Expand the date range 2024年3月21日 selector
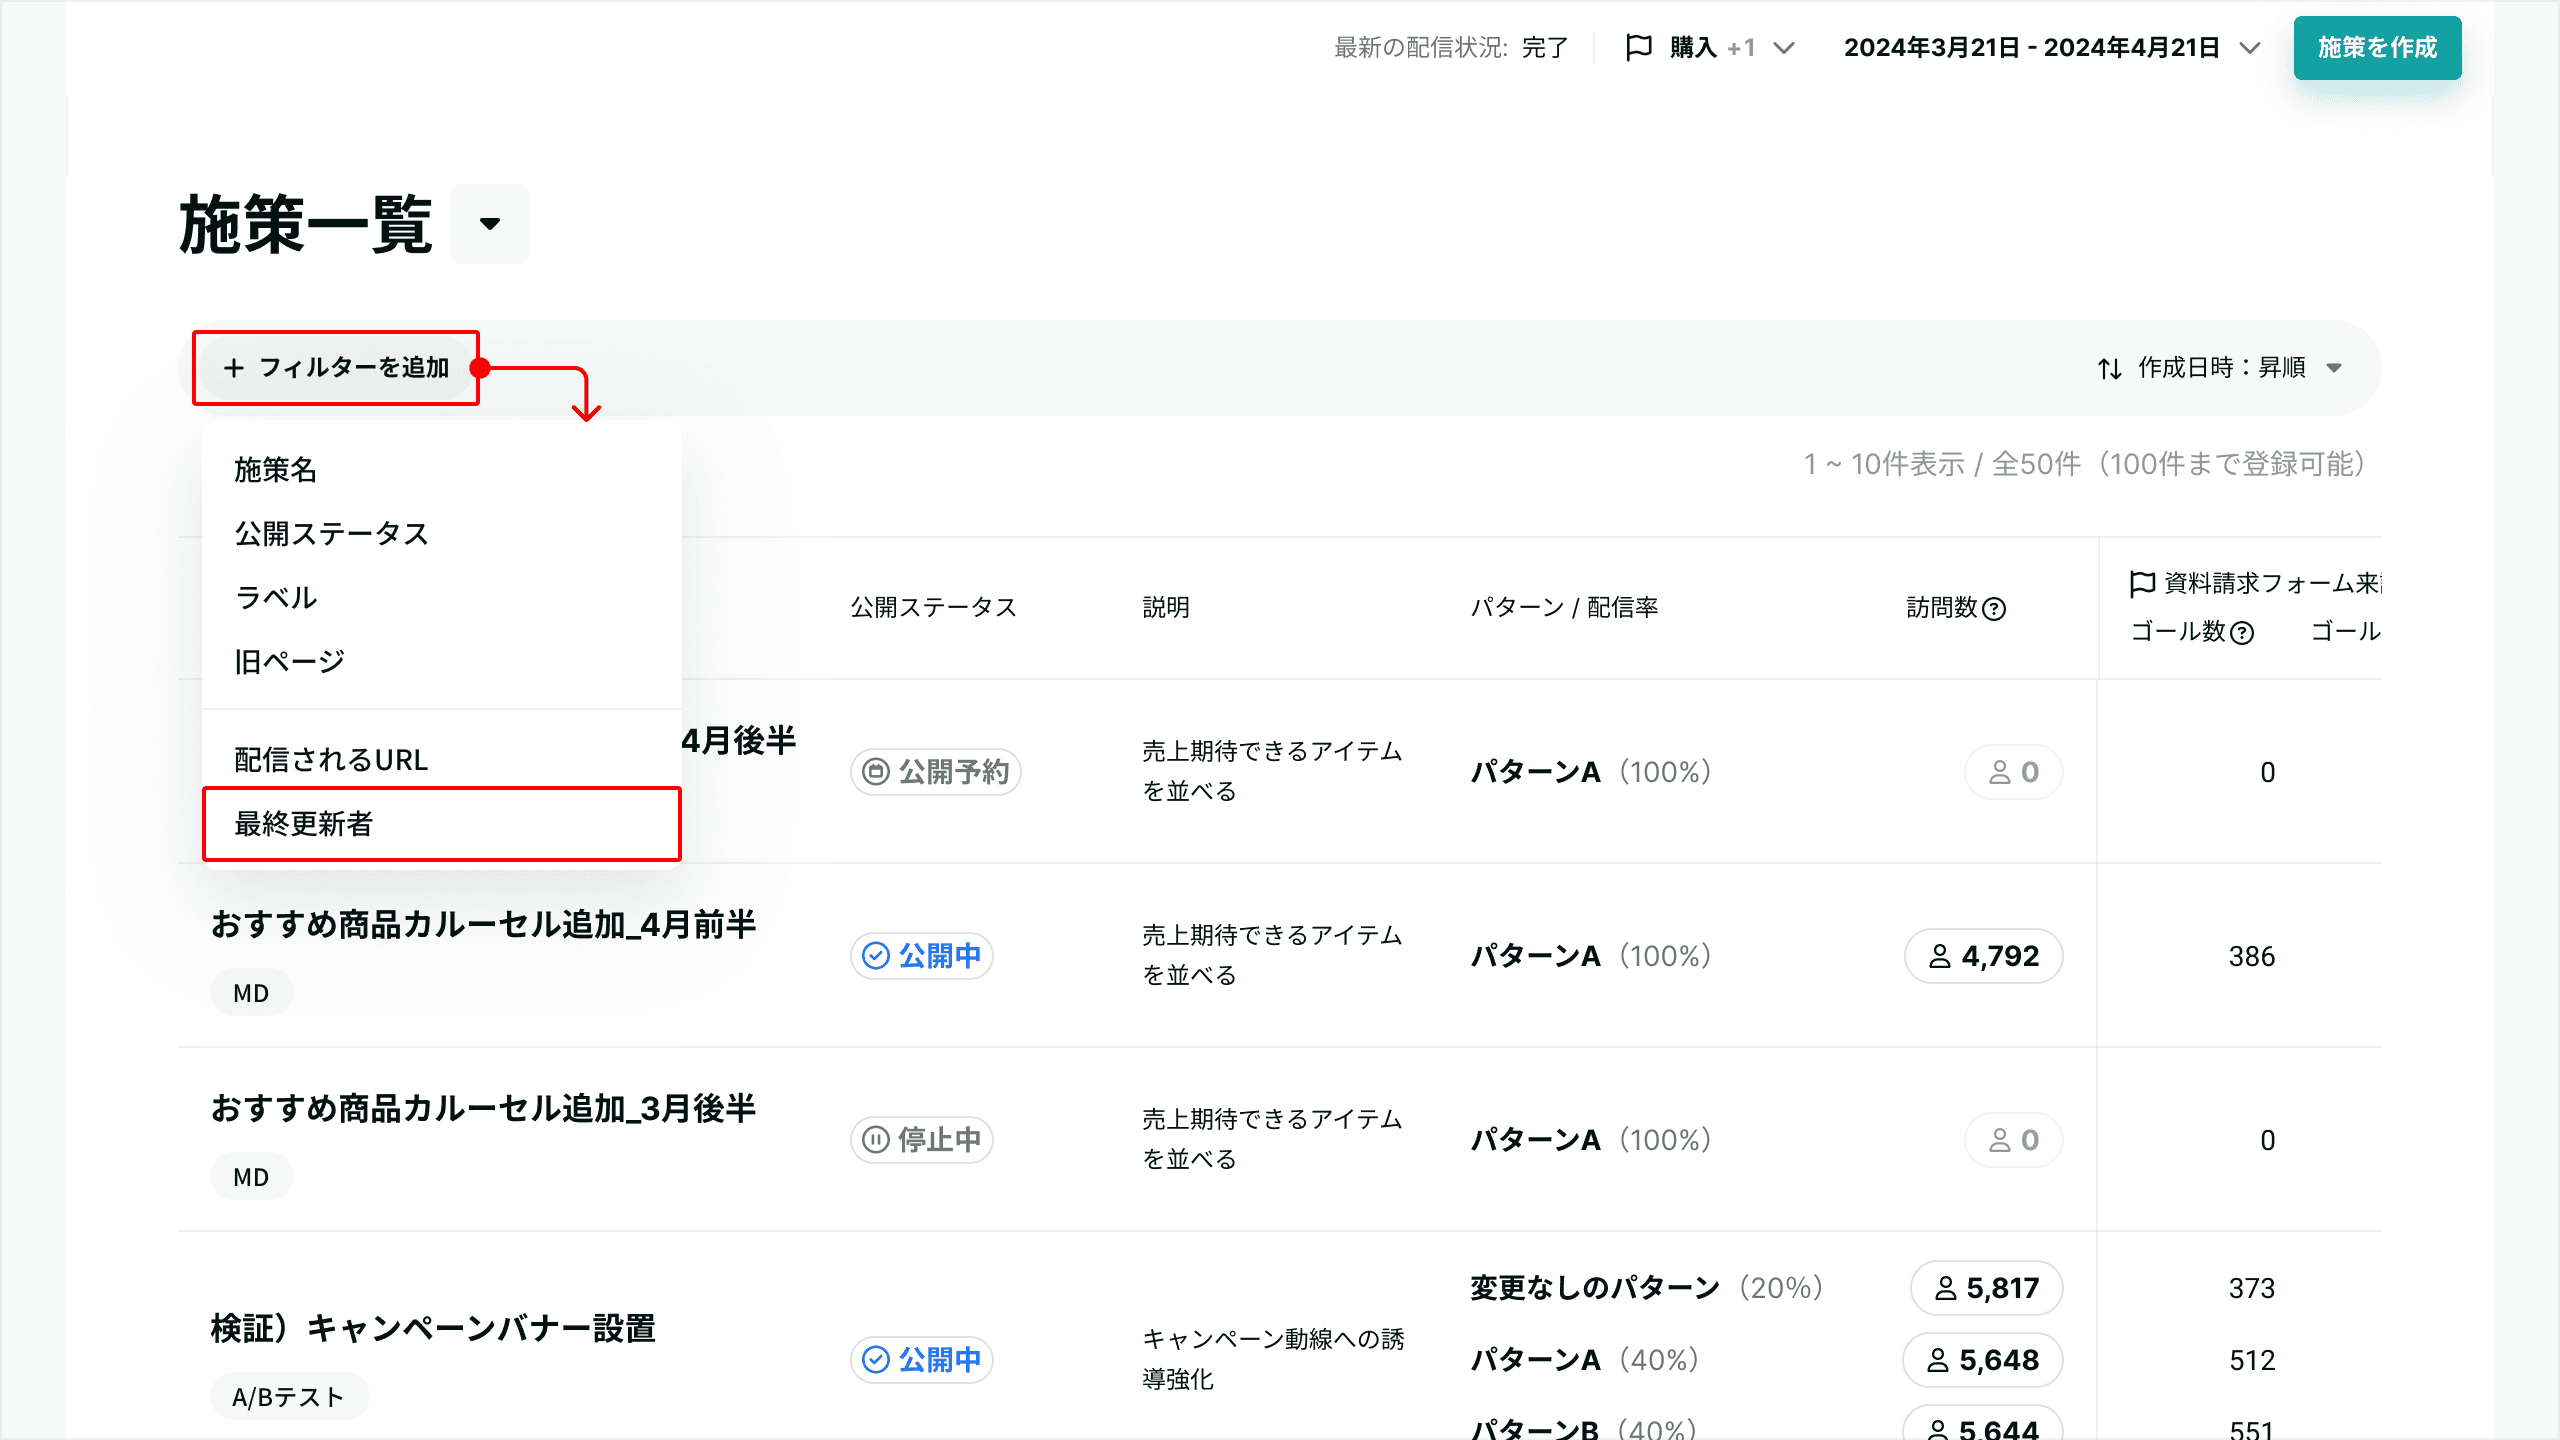This screenshot has width=2560, height=1440. click(2250, 47)
